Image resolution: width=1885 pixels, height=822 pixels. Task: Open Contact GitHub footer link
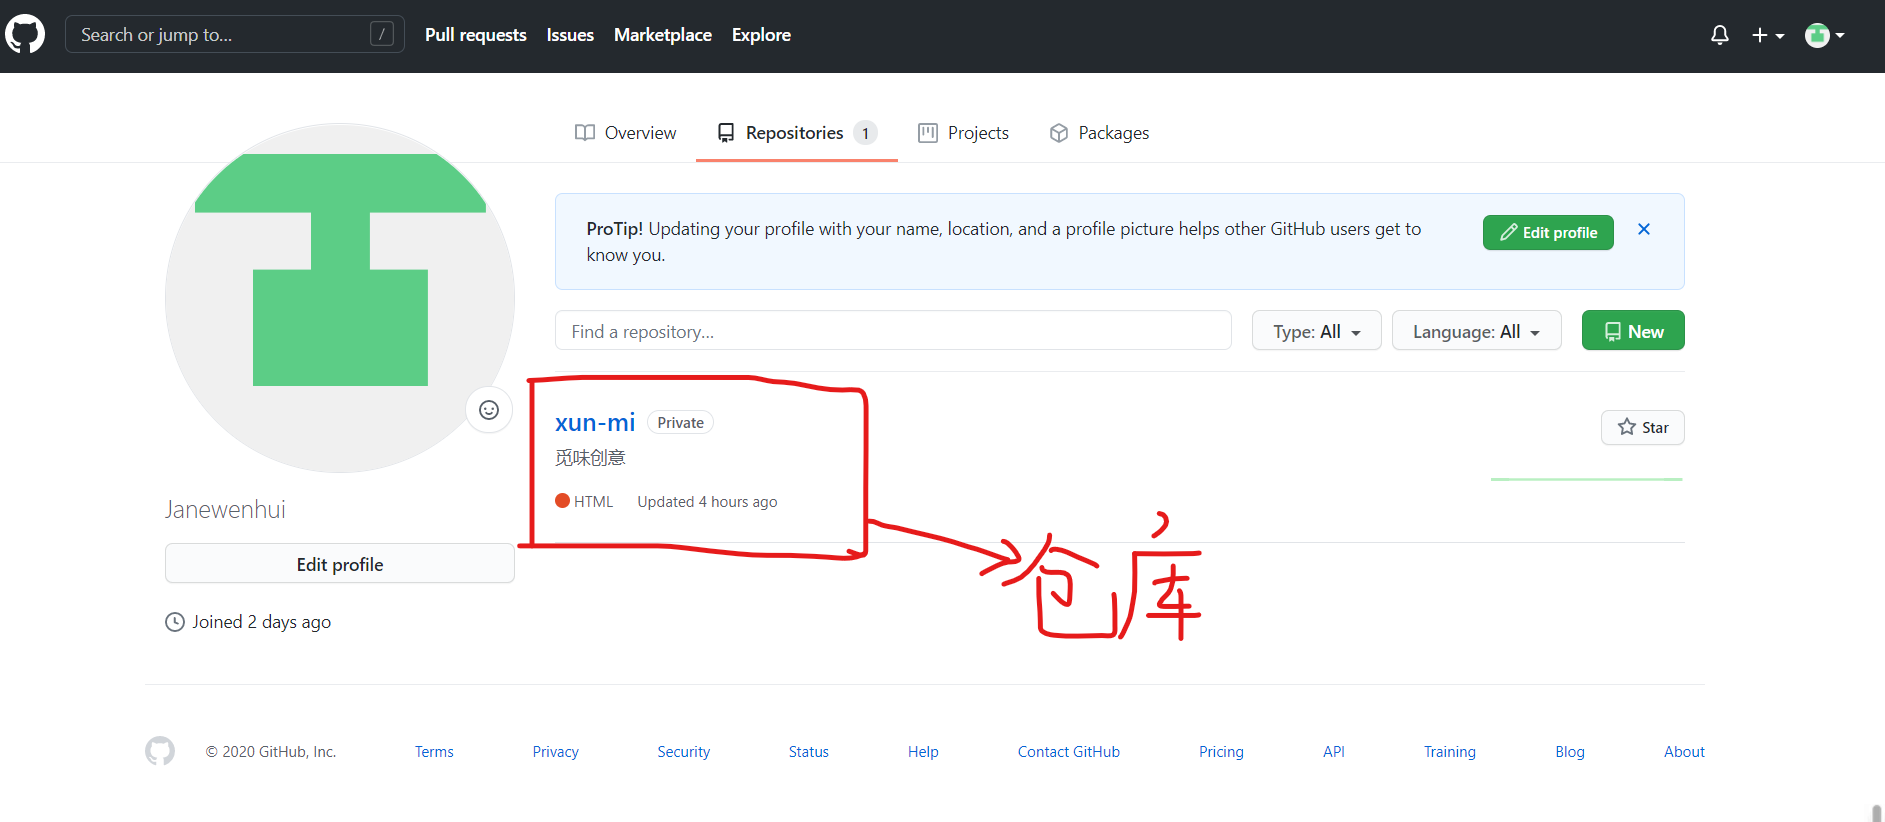click(x=1069, y=752)
